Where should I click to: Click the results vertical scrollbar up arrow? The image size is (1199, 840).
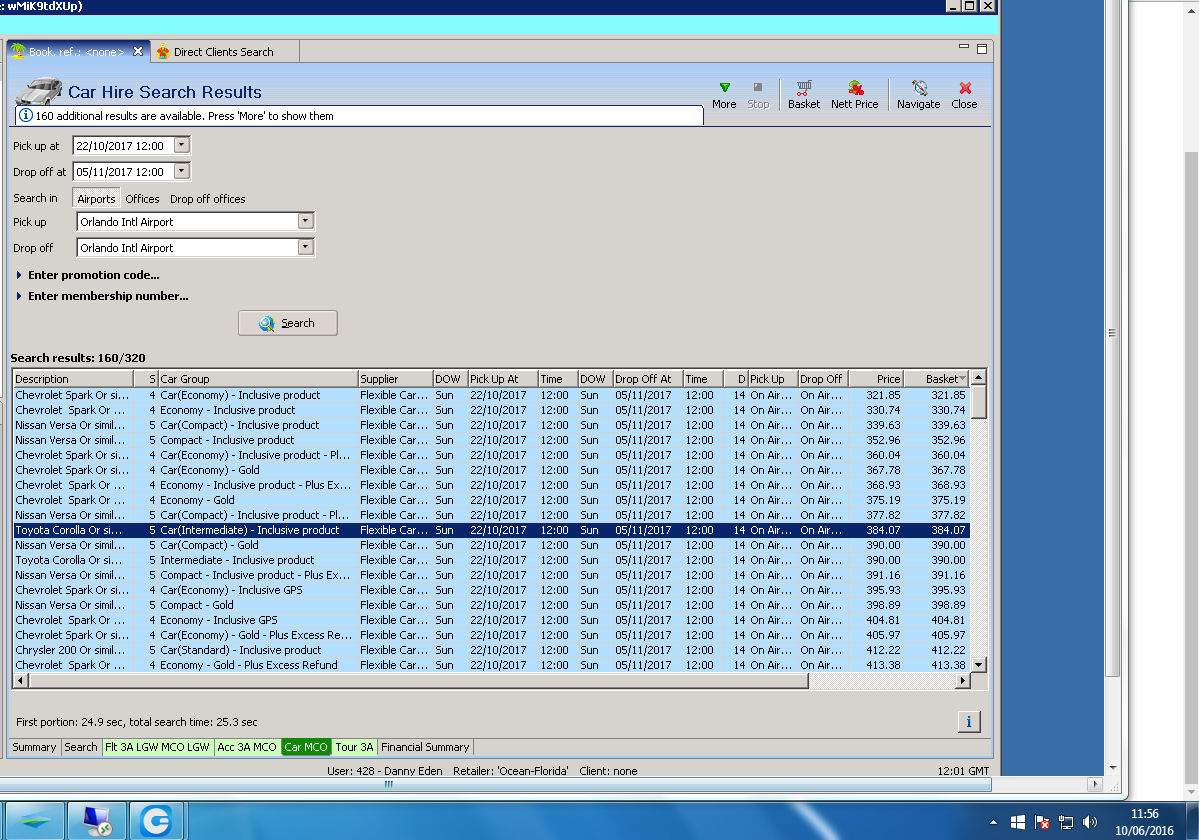click(x=979, y=378)
